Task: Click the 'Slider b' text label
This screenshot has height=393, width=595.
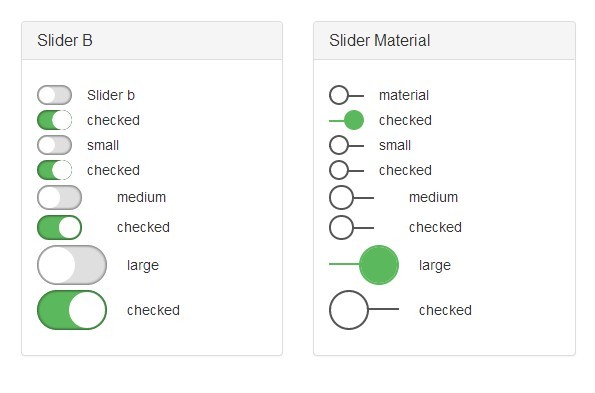Action: [x=111, y=95]
